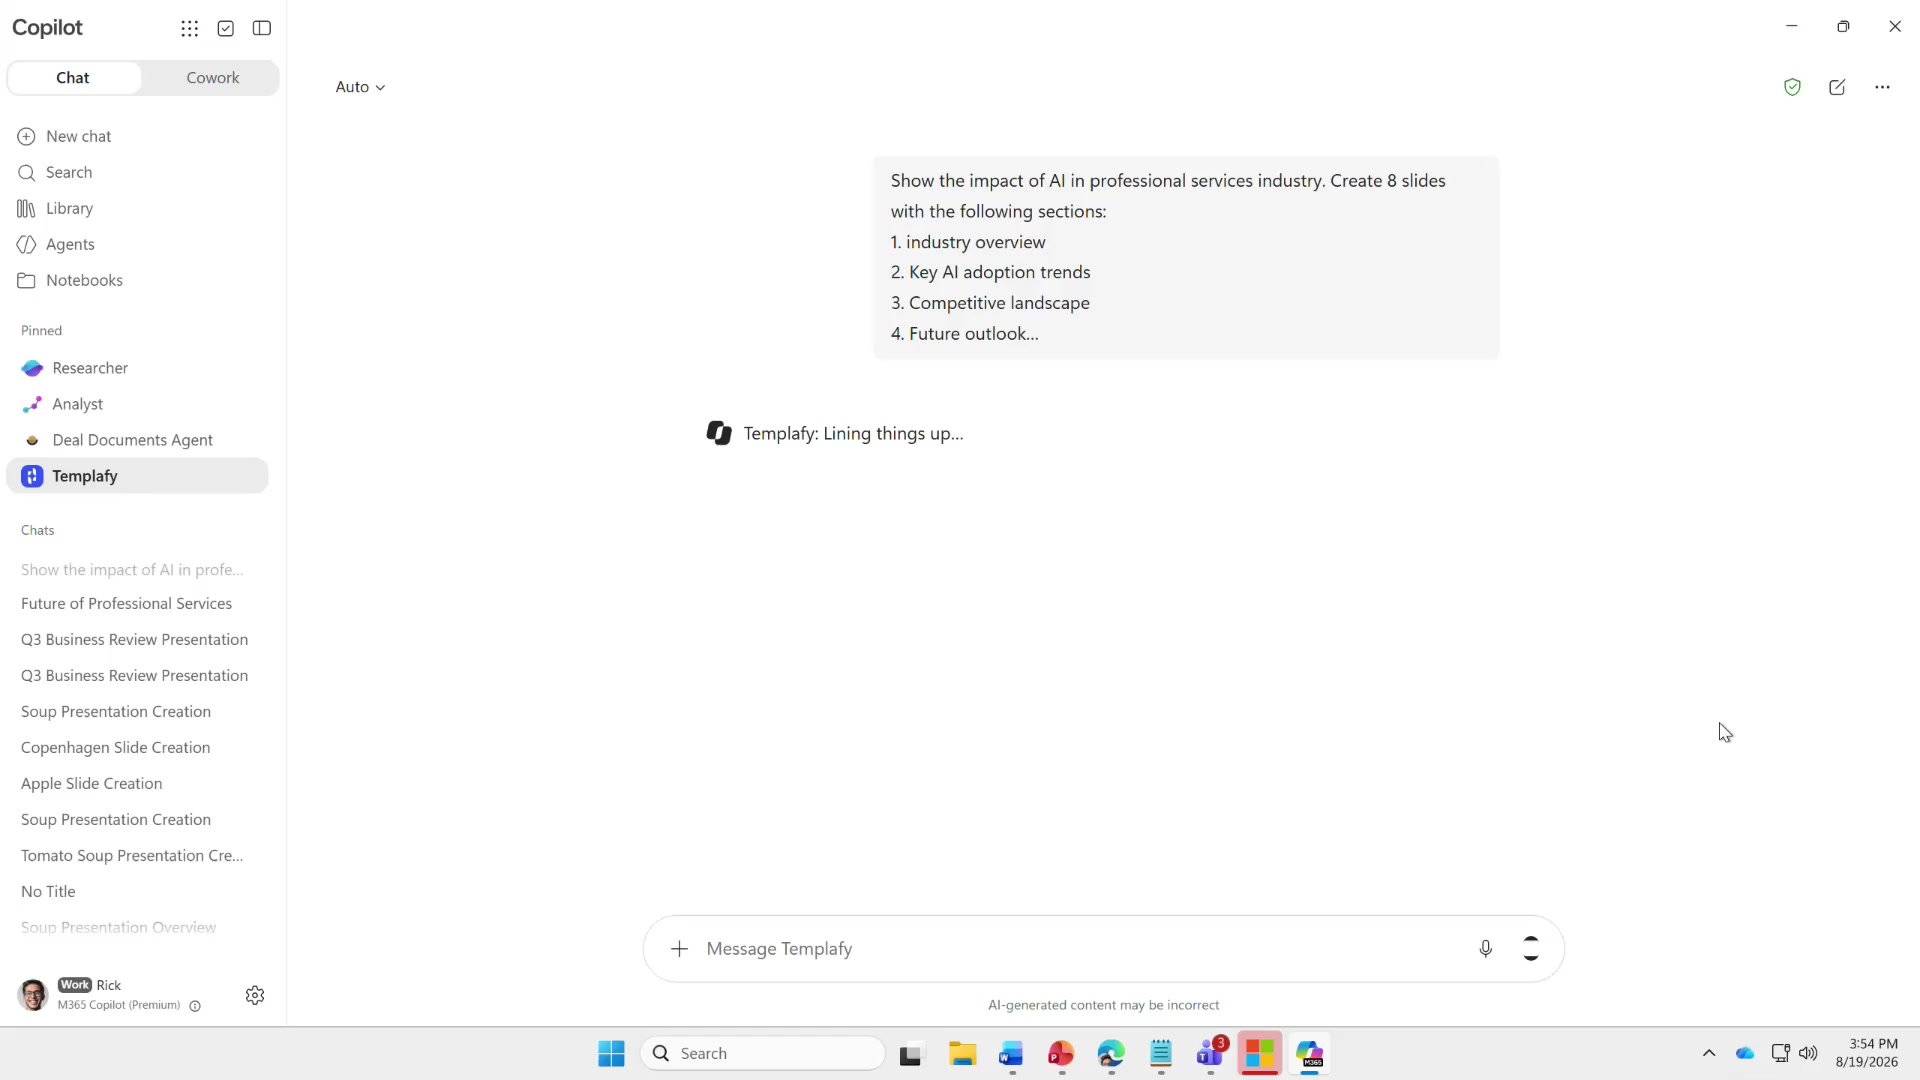The image size is (1920, 1080).
Task: Switch to the Cowork tab
Action: pyautogui.click(x=212, y=78)
